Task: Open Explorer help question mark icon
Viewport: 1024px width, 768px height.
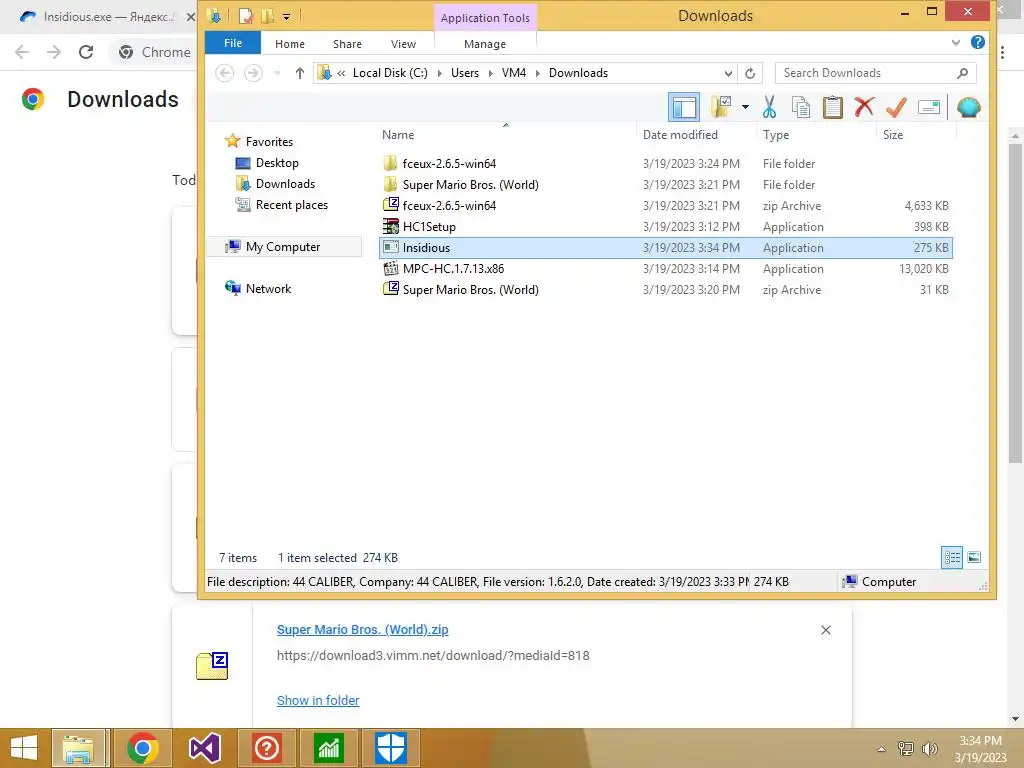Action: 978,42
